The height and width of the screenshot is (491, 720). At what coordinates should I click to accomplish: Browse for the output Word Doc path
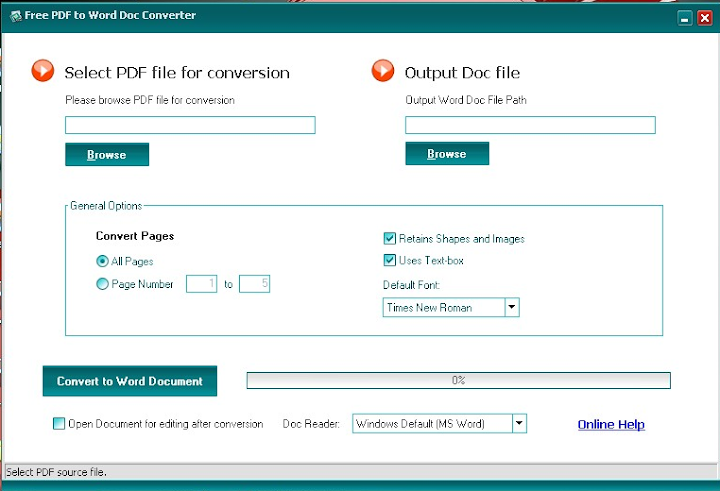pyautogui.click(x=447, y=153)
